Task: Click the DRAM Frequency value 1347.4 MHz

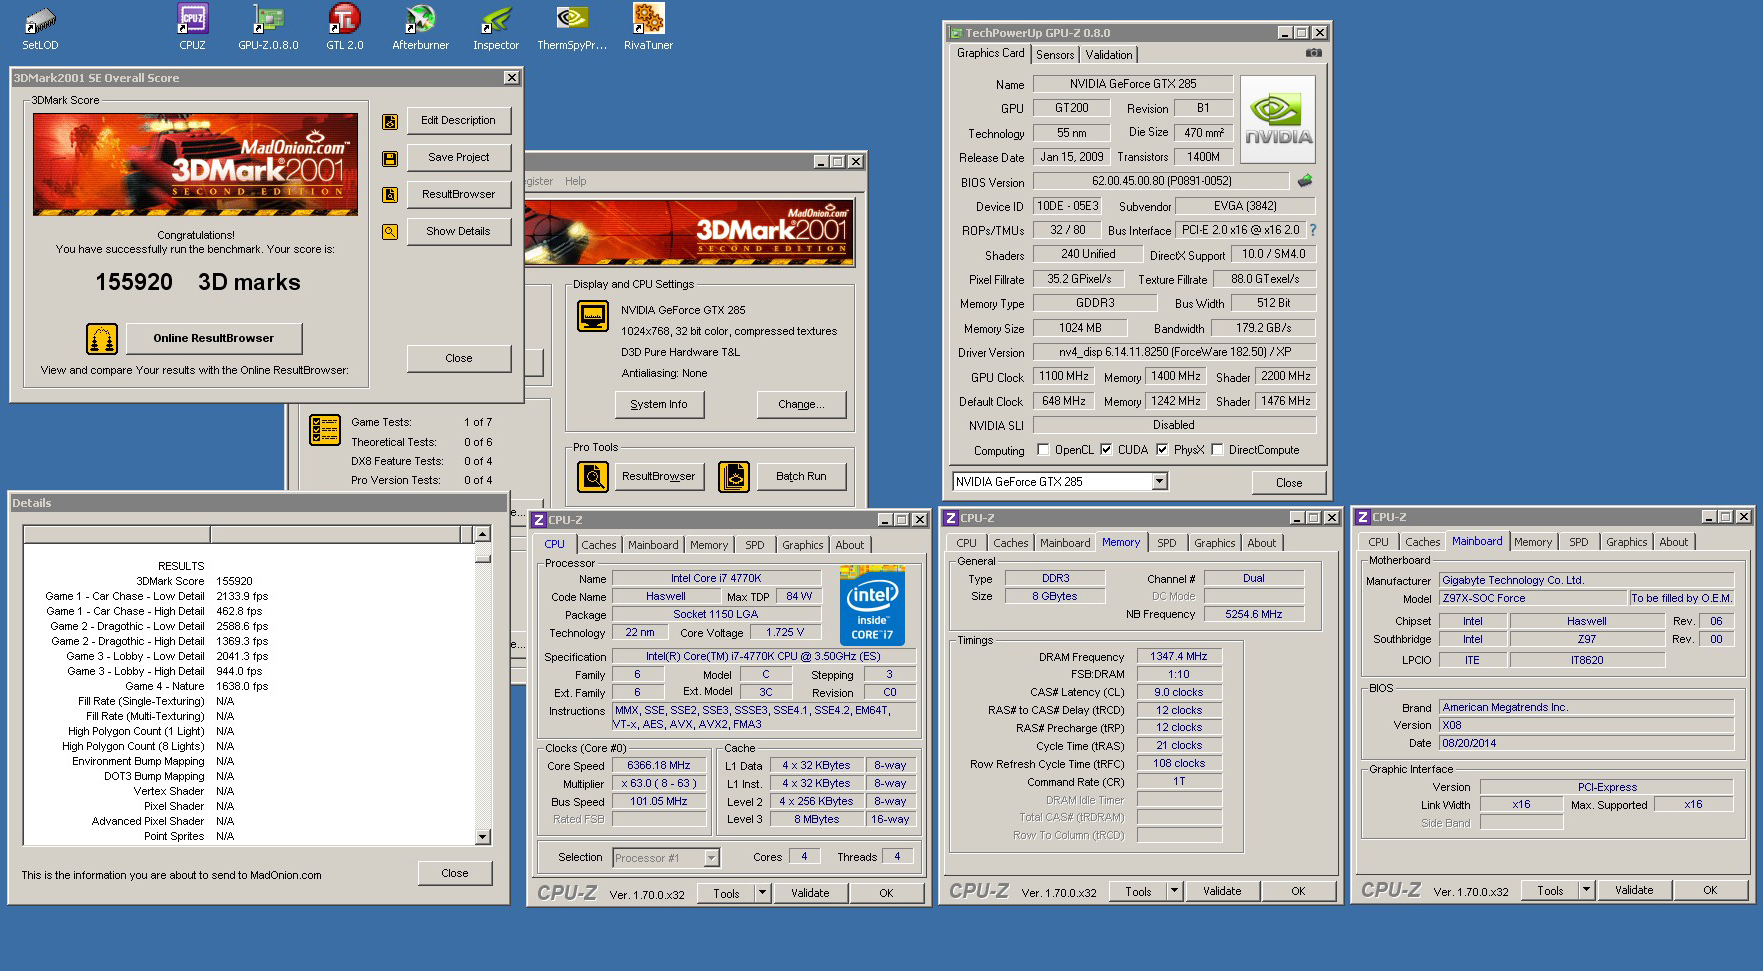Action: 1179,657
